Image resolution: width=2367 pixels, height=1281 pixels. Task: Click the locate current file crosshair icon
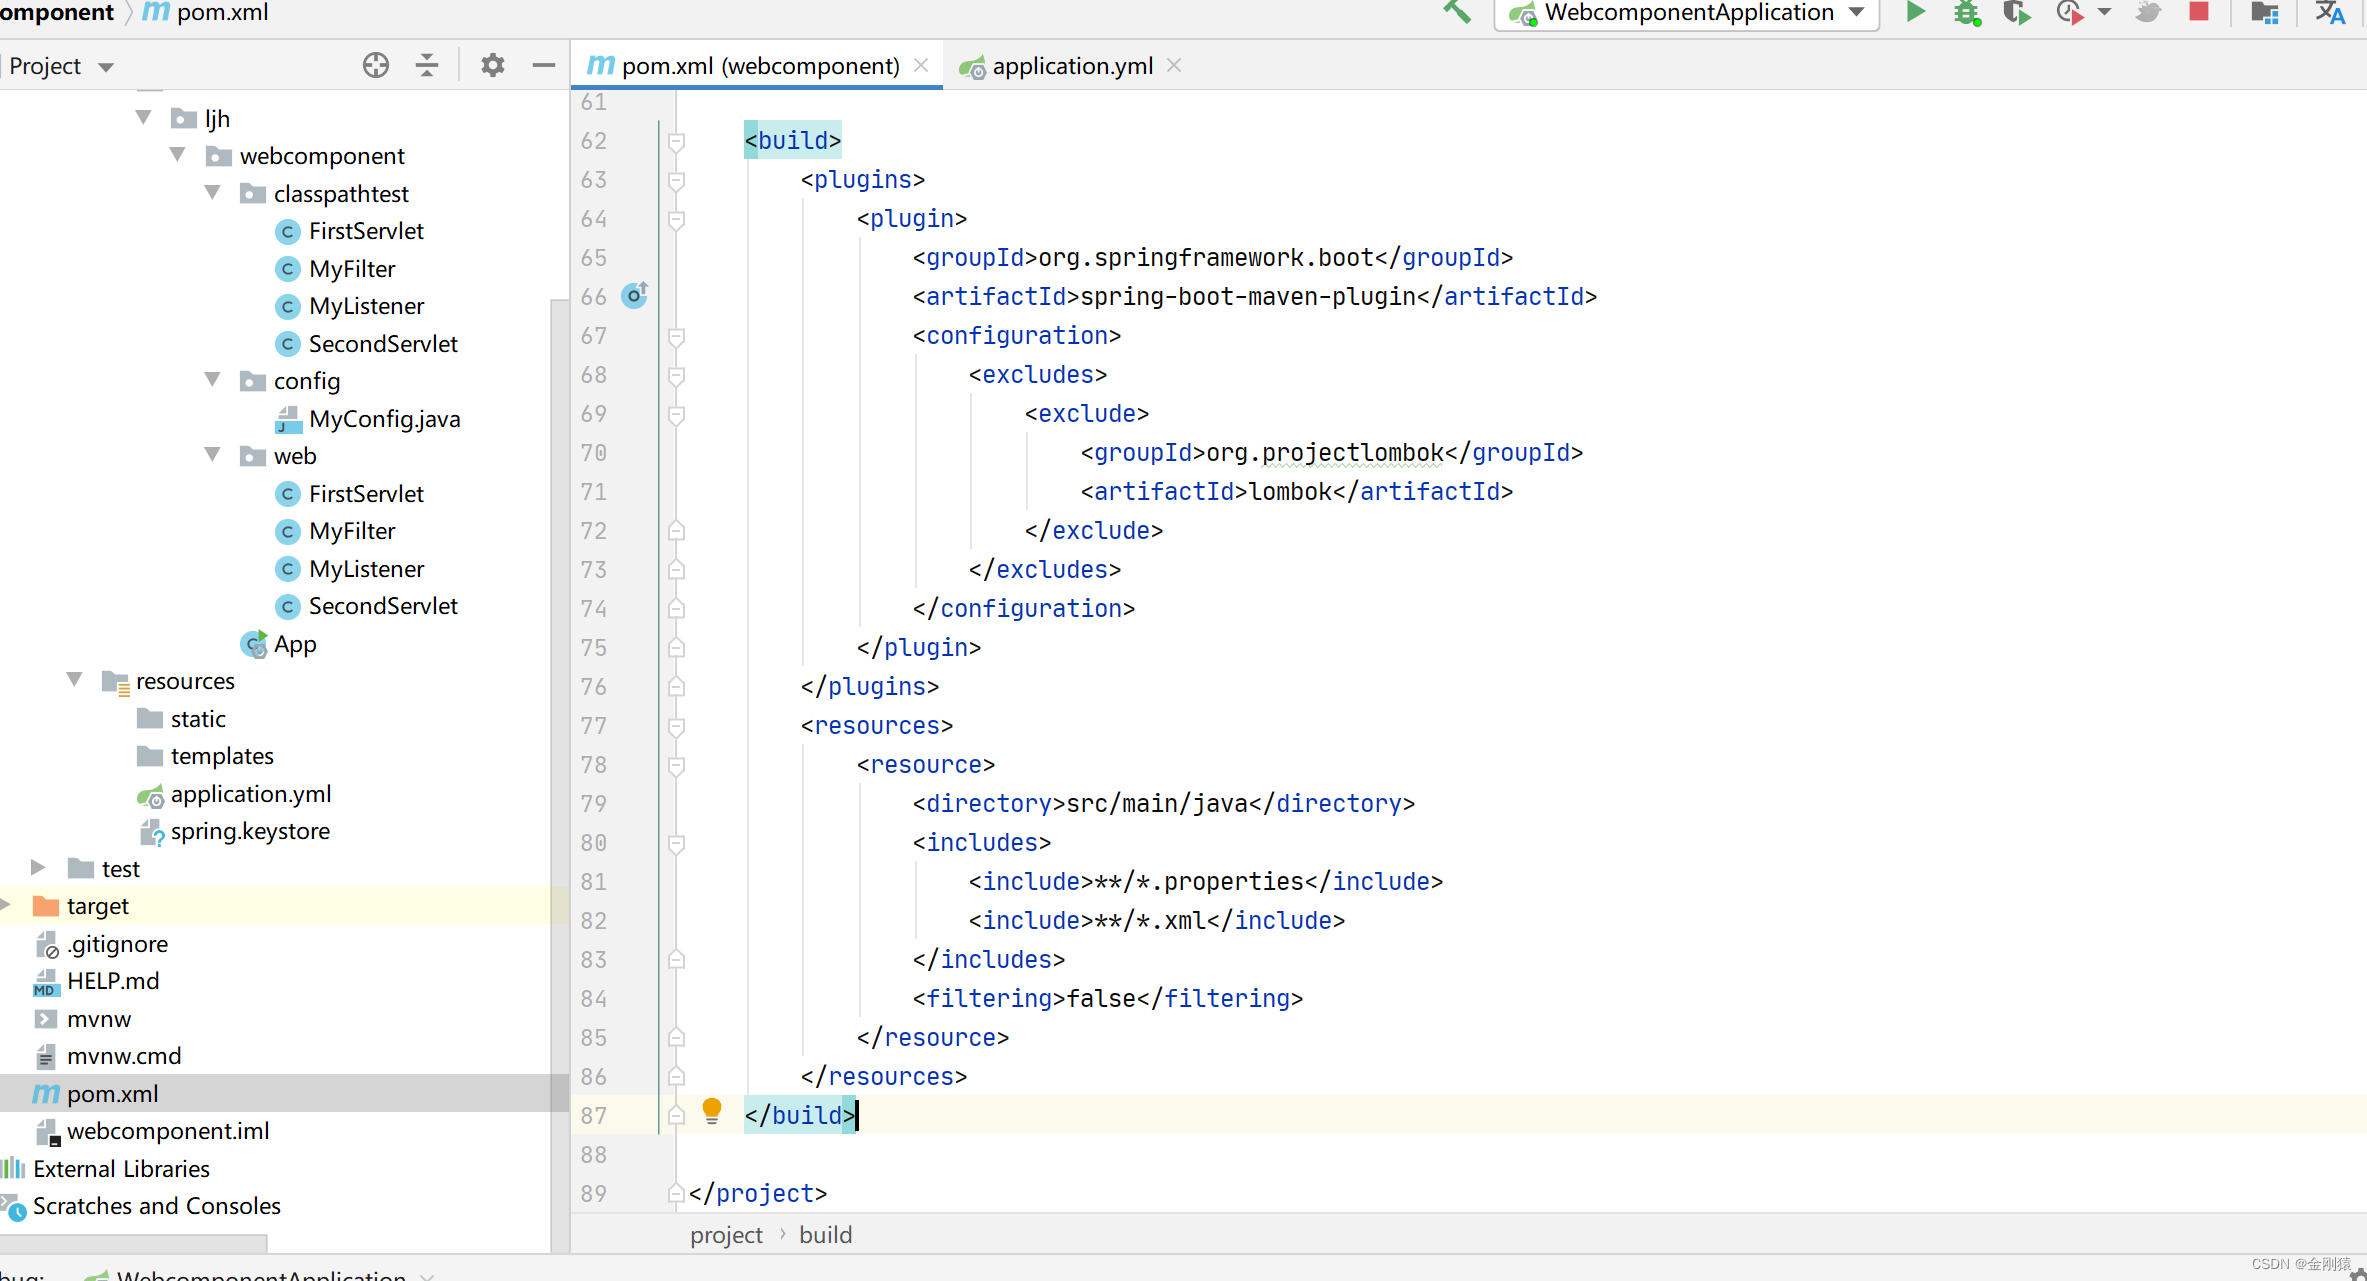375,66
